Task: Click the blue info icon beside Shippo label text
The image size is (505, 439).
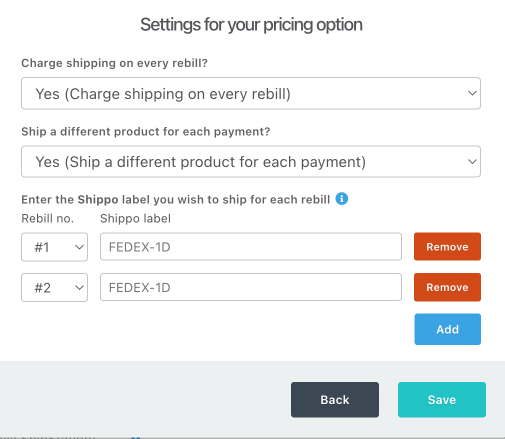Action: 342,199
